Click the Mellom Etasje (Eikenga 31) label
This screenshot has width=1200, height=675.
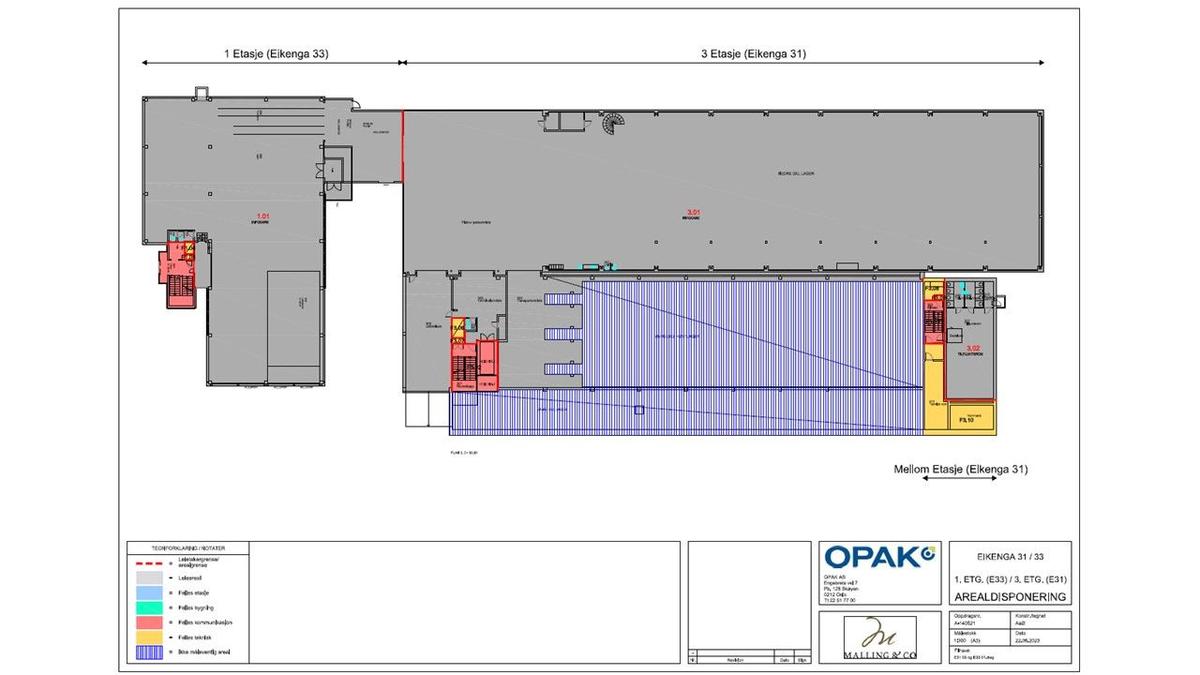(960, 468)
